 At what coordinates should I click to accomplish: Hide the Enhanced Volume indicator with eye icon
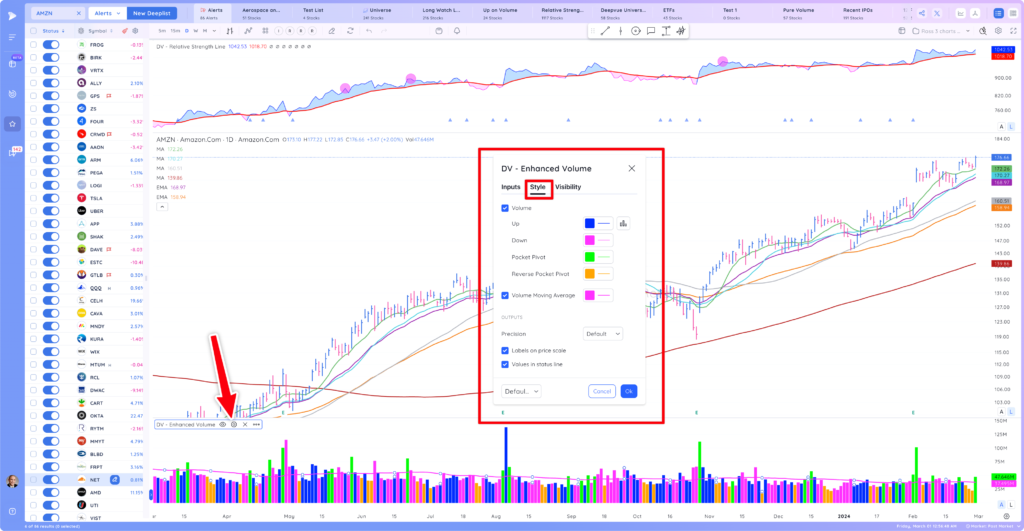pyautogui.click(x=223, y=425)
